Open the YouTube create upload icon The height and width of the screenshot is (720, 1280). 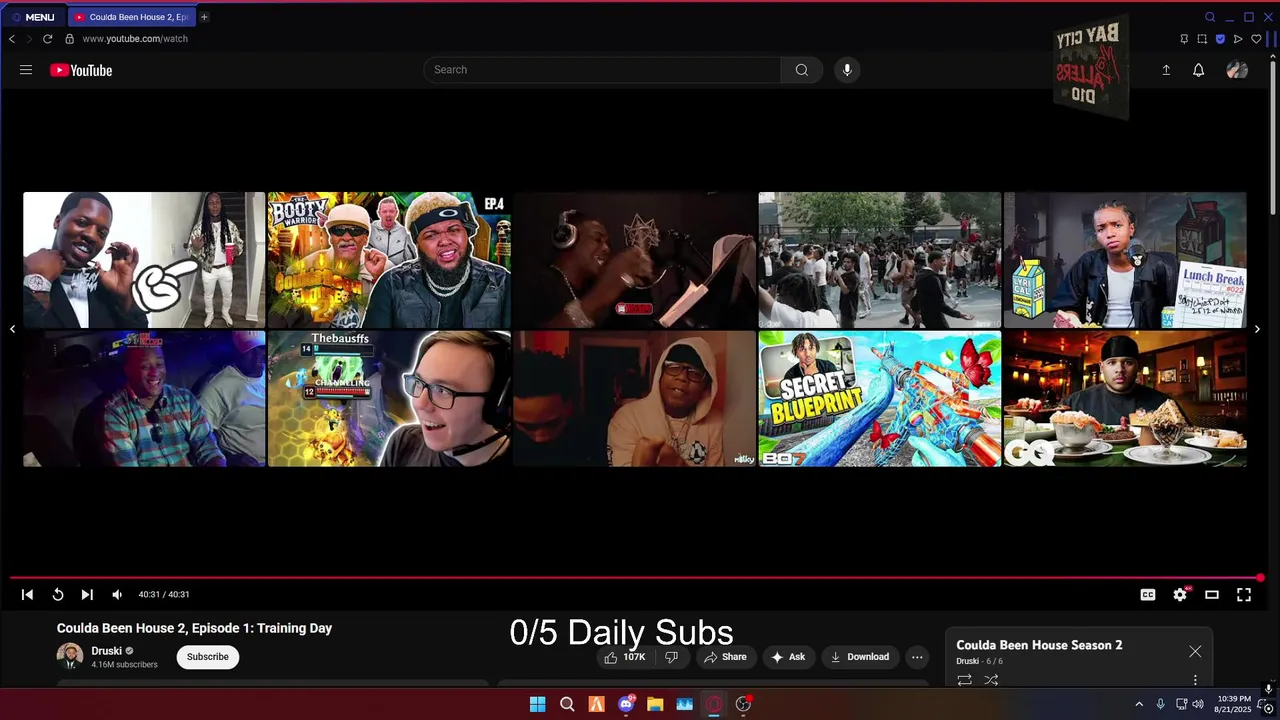point(1166,70)
